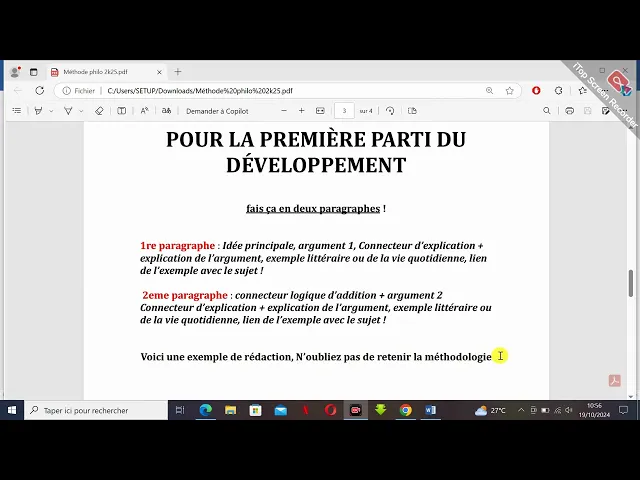
Task: Click the translate icon in PDF toolbar
Action: click(166, 111)
